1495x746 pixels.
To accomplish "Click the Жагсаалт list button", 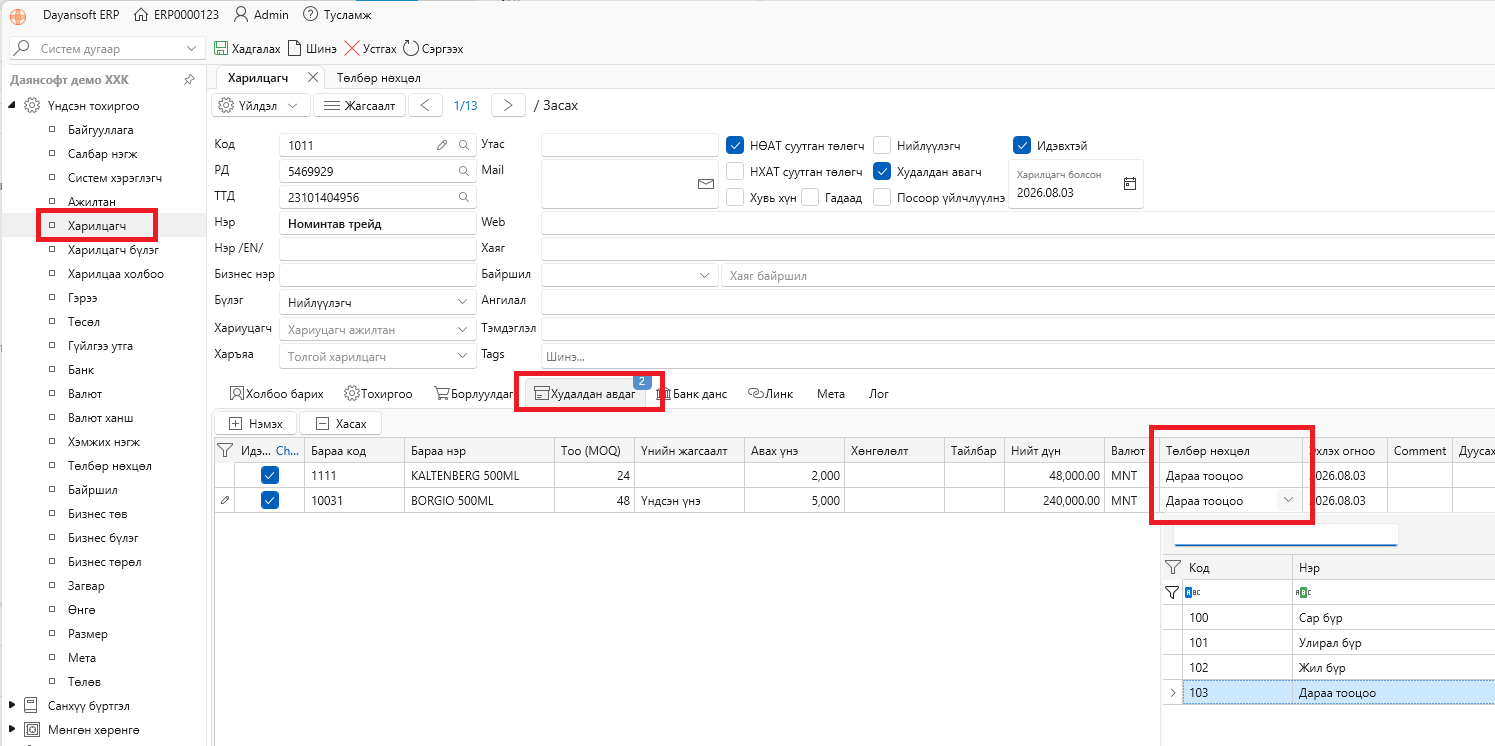I will point(359,105).
